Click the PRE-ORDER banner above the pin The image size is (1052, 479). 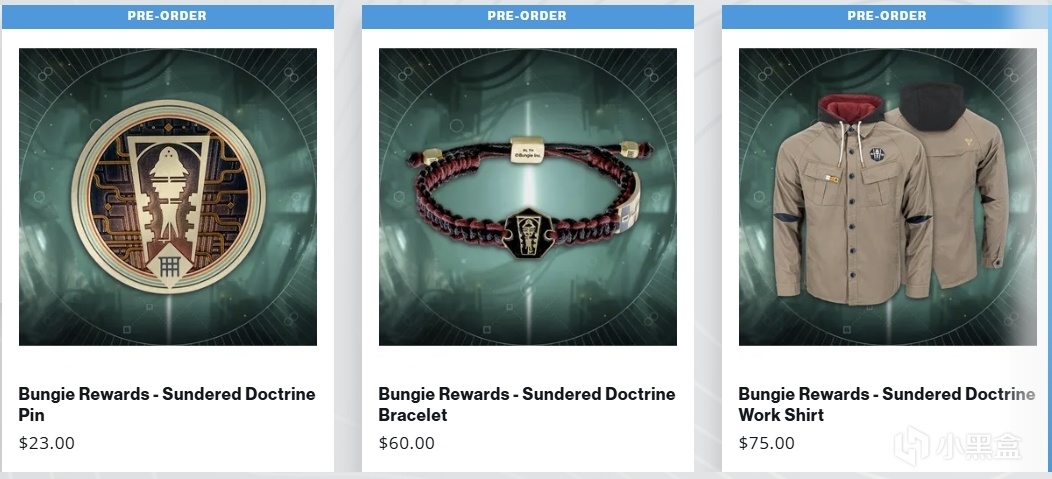(x=168, y=16)
